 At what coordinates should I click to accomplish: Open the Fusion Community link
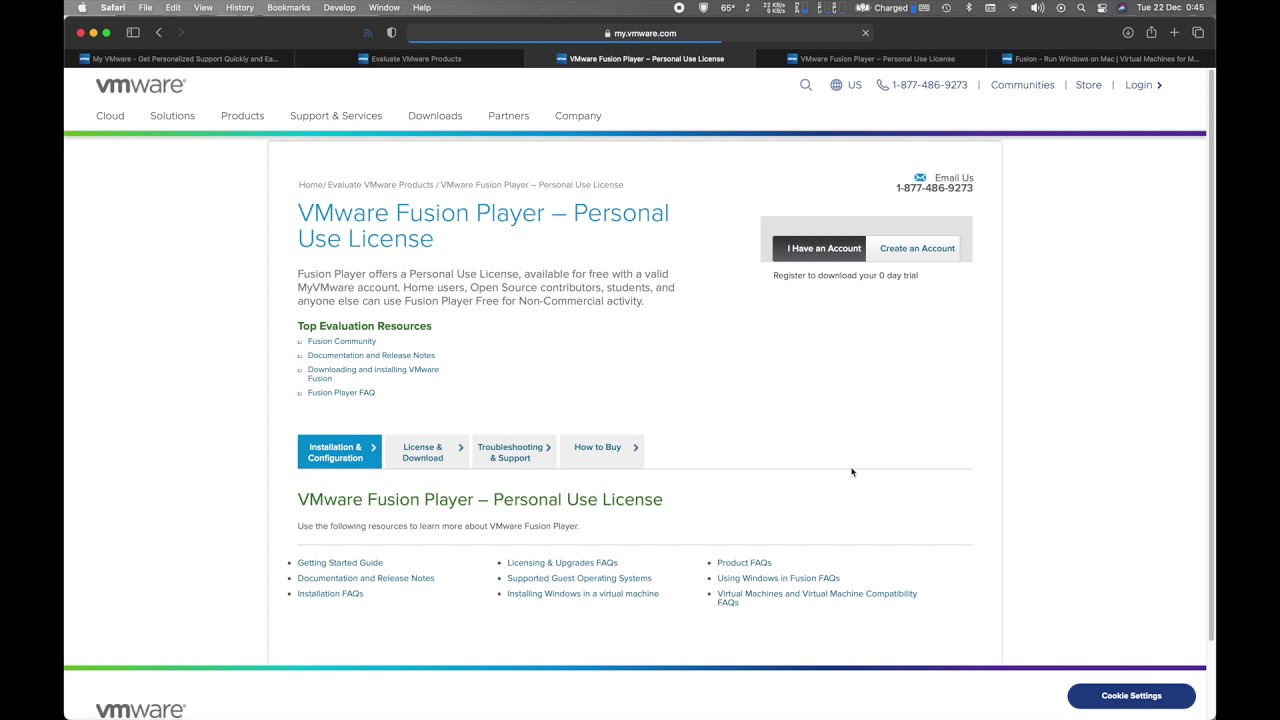(341, 341)
